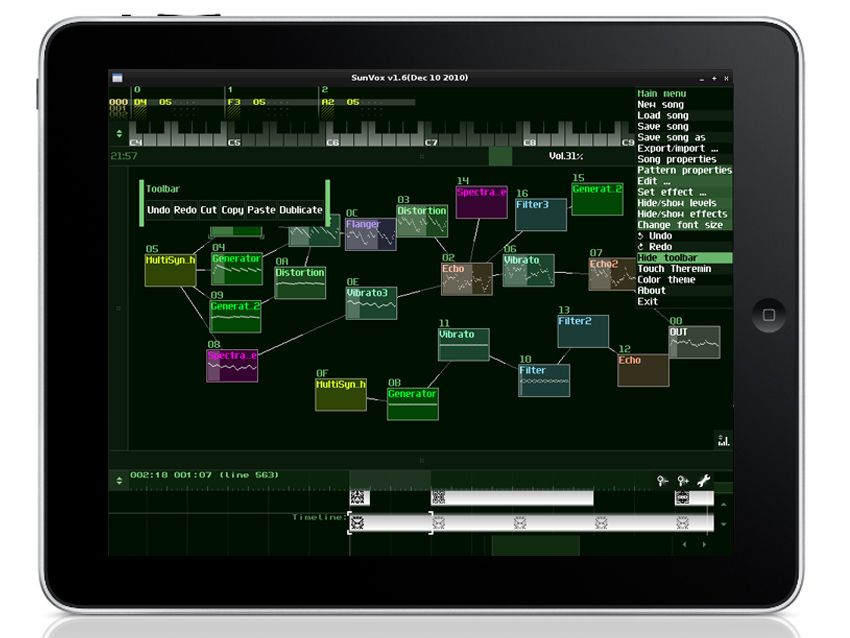Hide the toolbar via the highlighted menu entry

(x=667, y=257)
